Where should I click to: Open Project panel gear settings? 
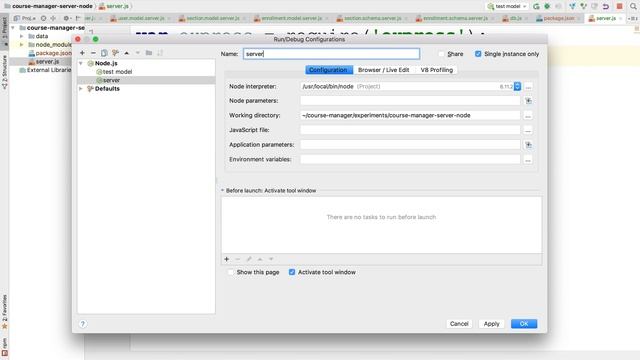pyautogui.click(x=66, y=18)
